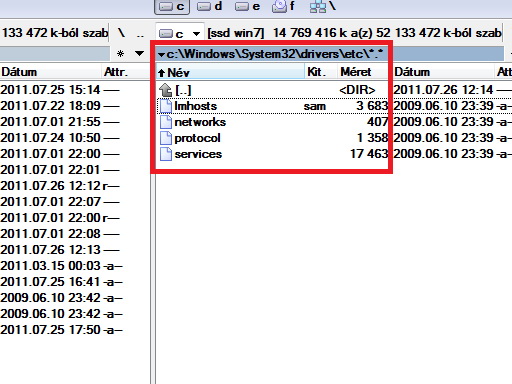Sort right panel by Dátum column
This screenshot has height=384, width=512.
tap(443, 72)
